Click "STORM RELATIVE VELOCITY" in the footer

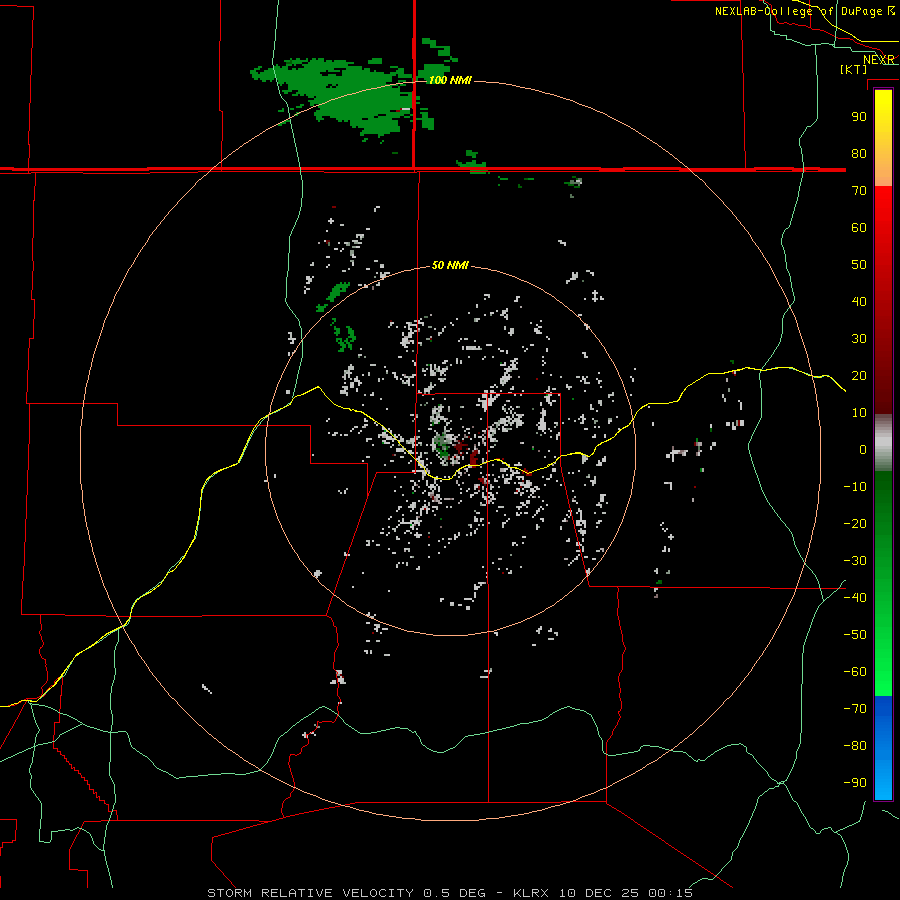point(310,893)
